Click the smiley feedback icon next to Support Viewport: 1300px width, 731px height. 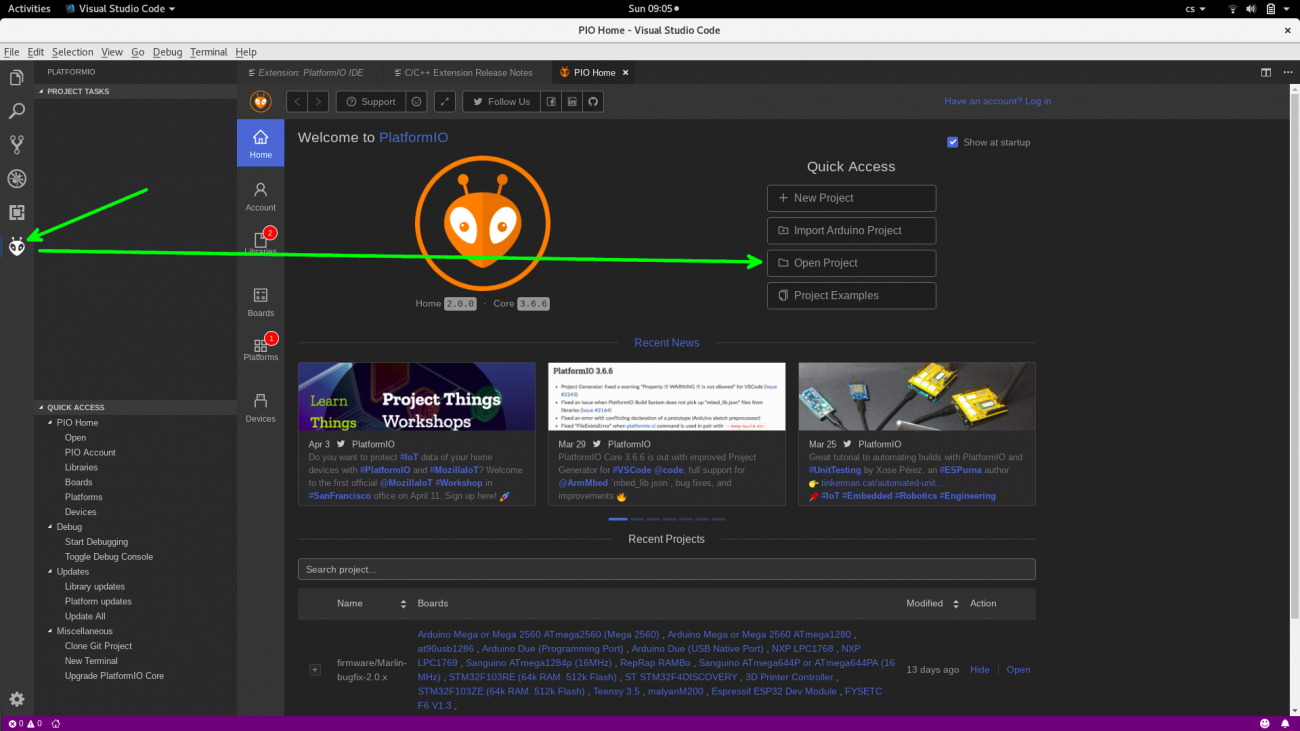(416, 101)
